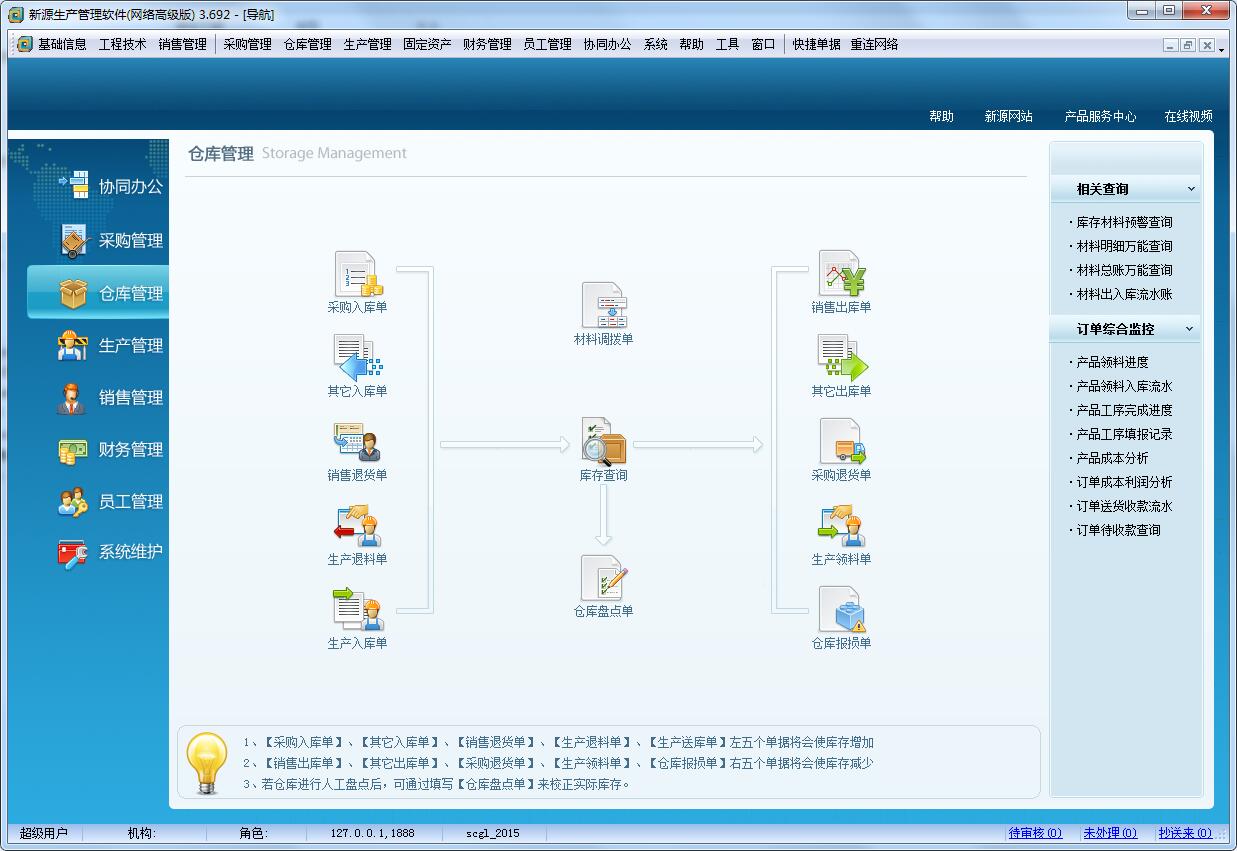This screenshot has width=1237, height=851.
Task: Click the 仓库报损单 damage report icon
Action: coord(841,611)
